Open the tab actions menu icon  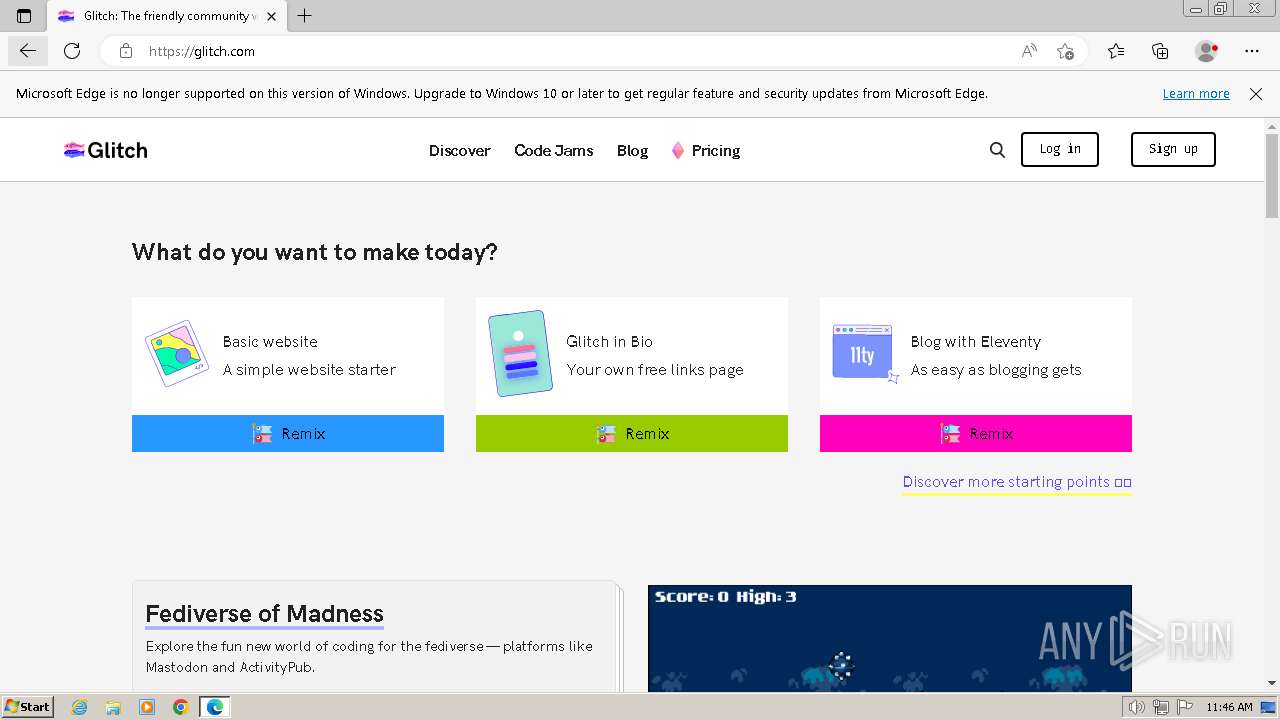pyautogui.click(x=24, y=16)
